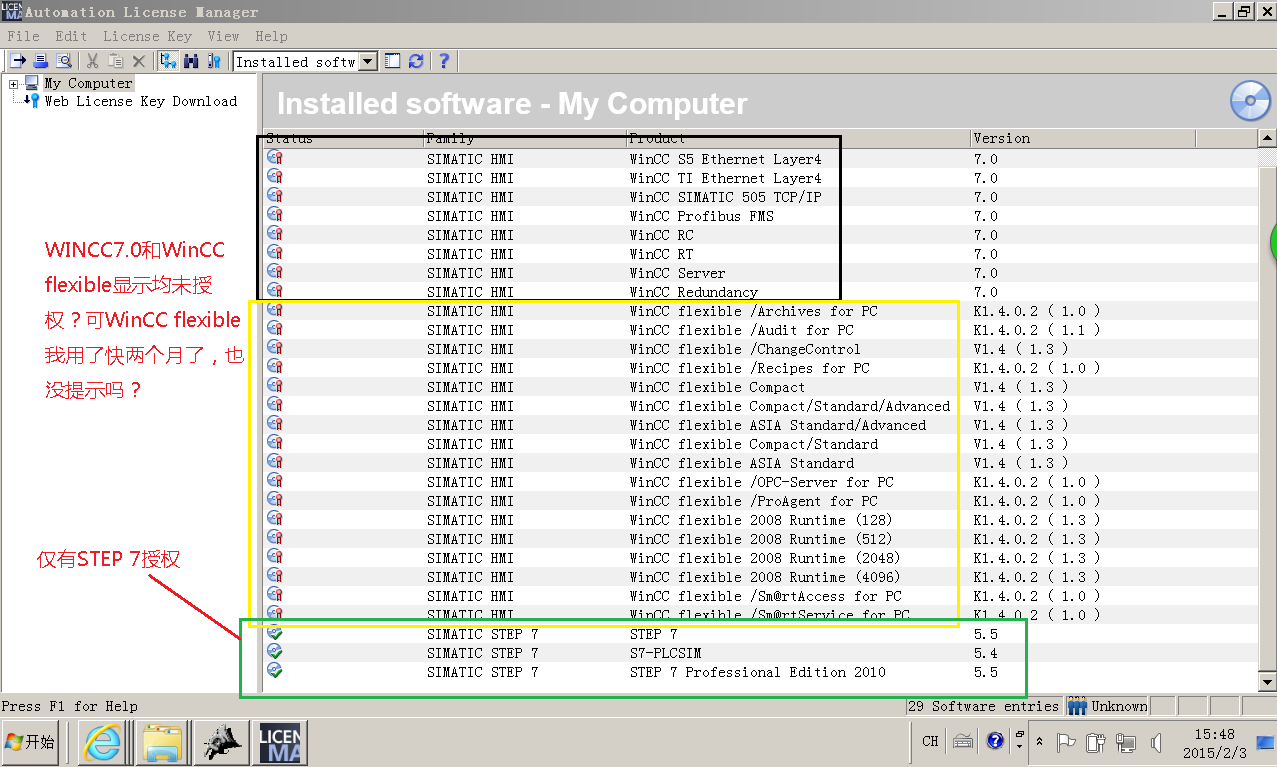The image size is (1277, 767).
Task: Click status icon of WinCC Server row
Action: 275,272
